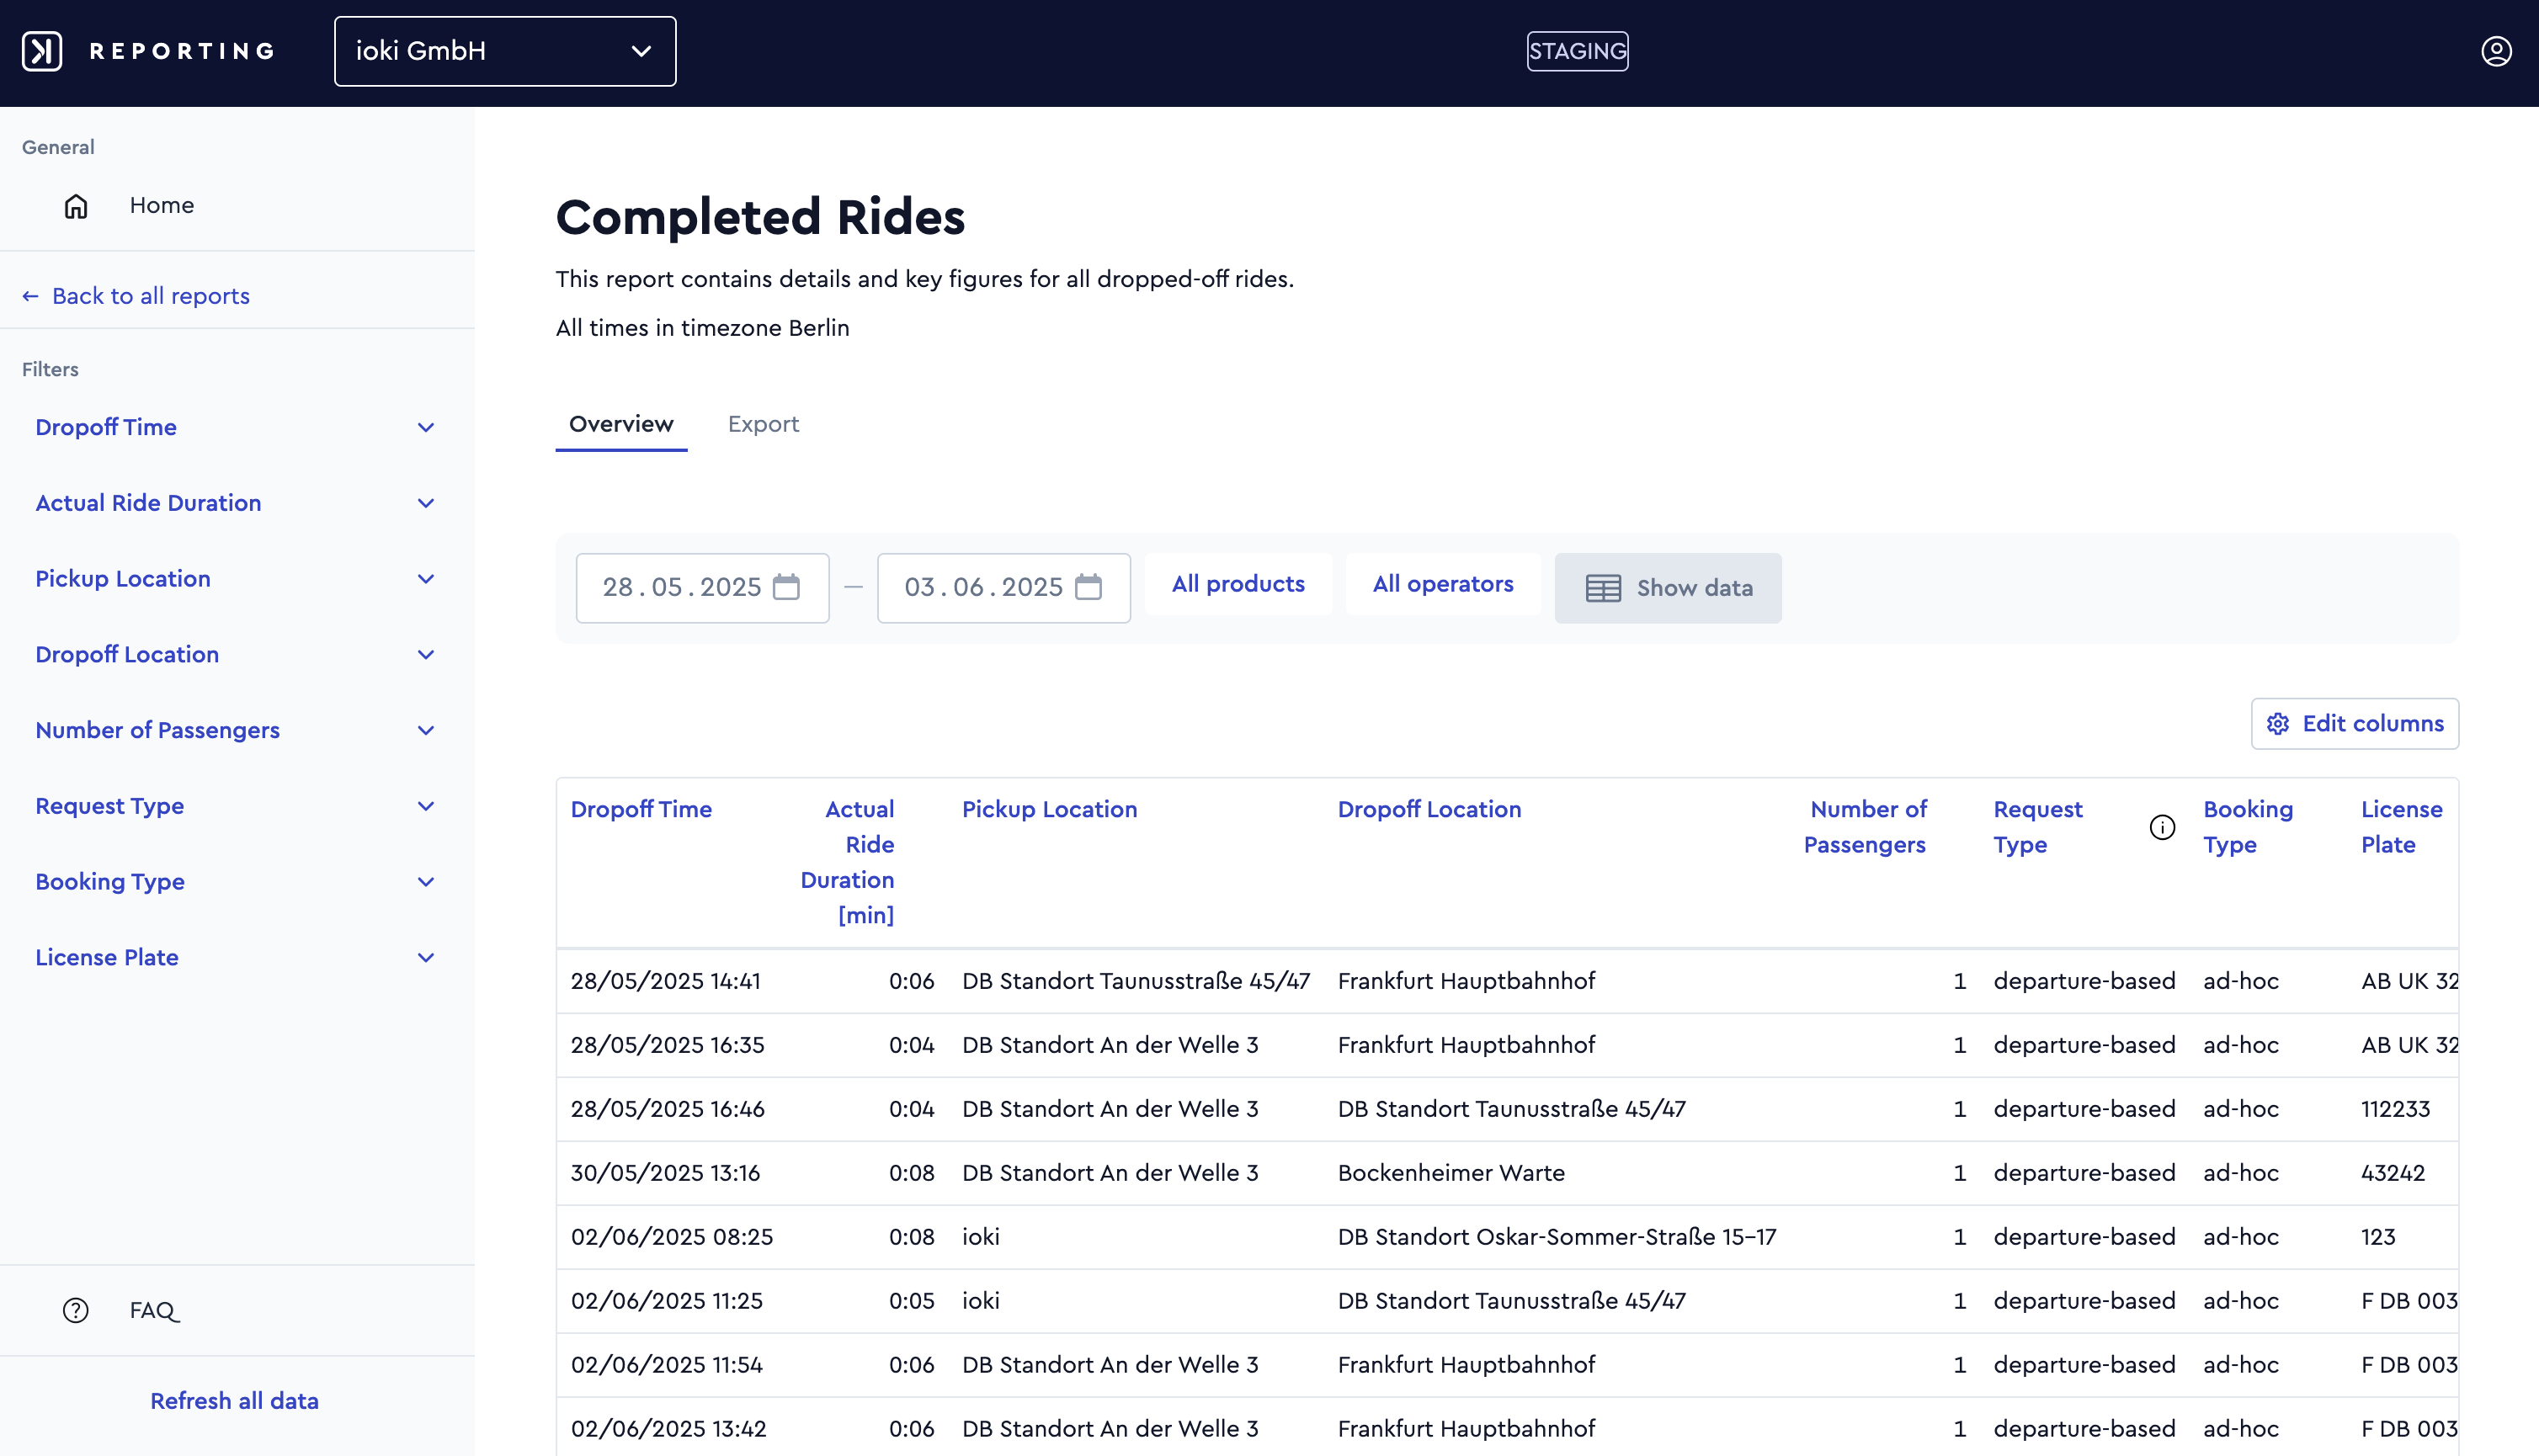The width and height of the screenshot is (2539, 1456).
Task: Select the 28/05/2025 14:41 dropoff cell
Action: tap(666, 981)
